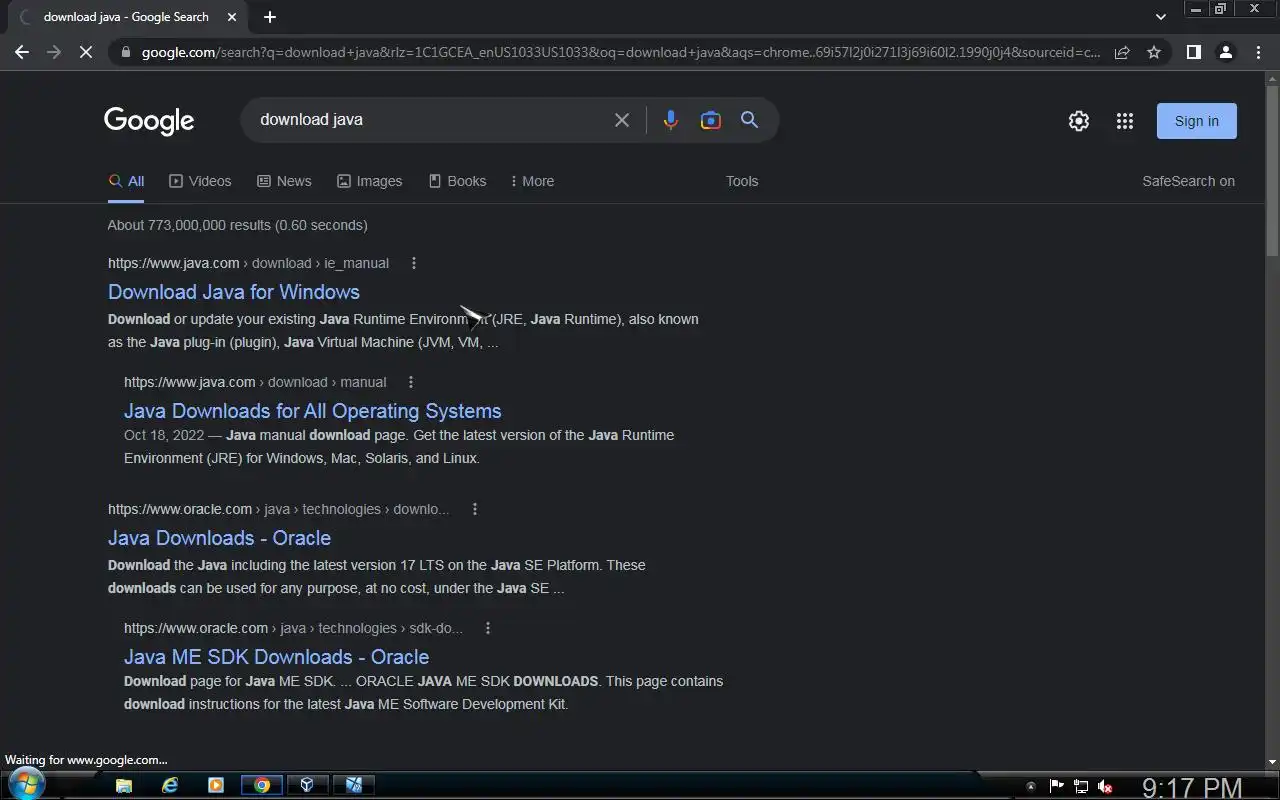
Task: Click the Sign in button
Action: click(1197, 121)
